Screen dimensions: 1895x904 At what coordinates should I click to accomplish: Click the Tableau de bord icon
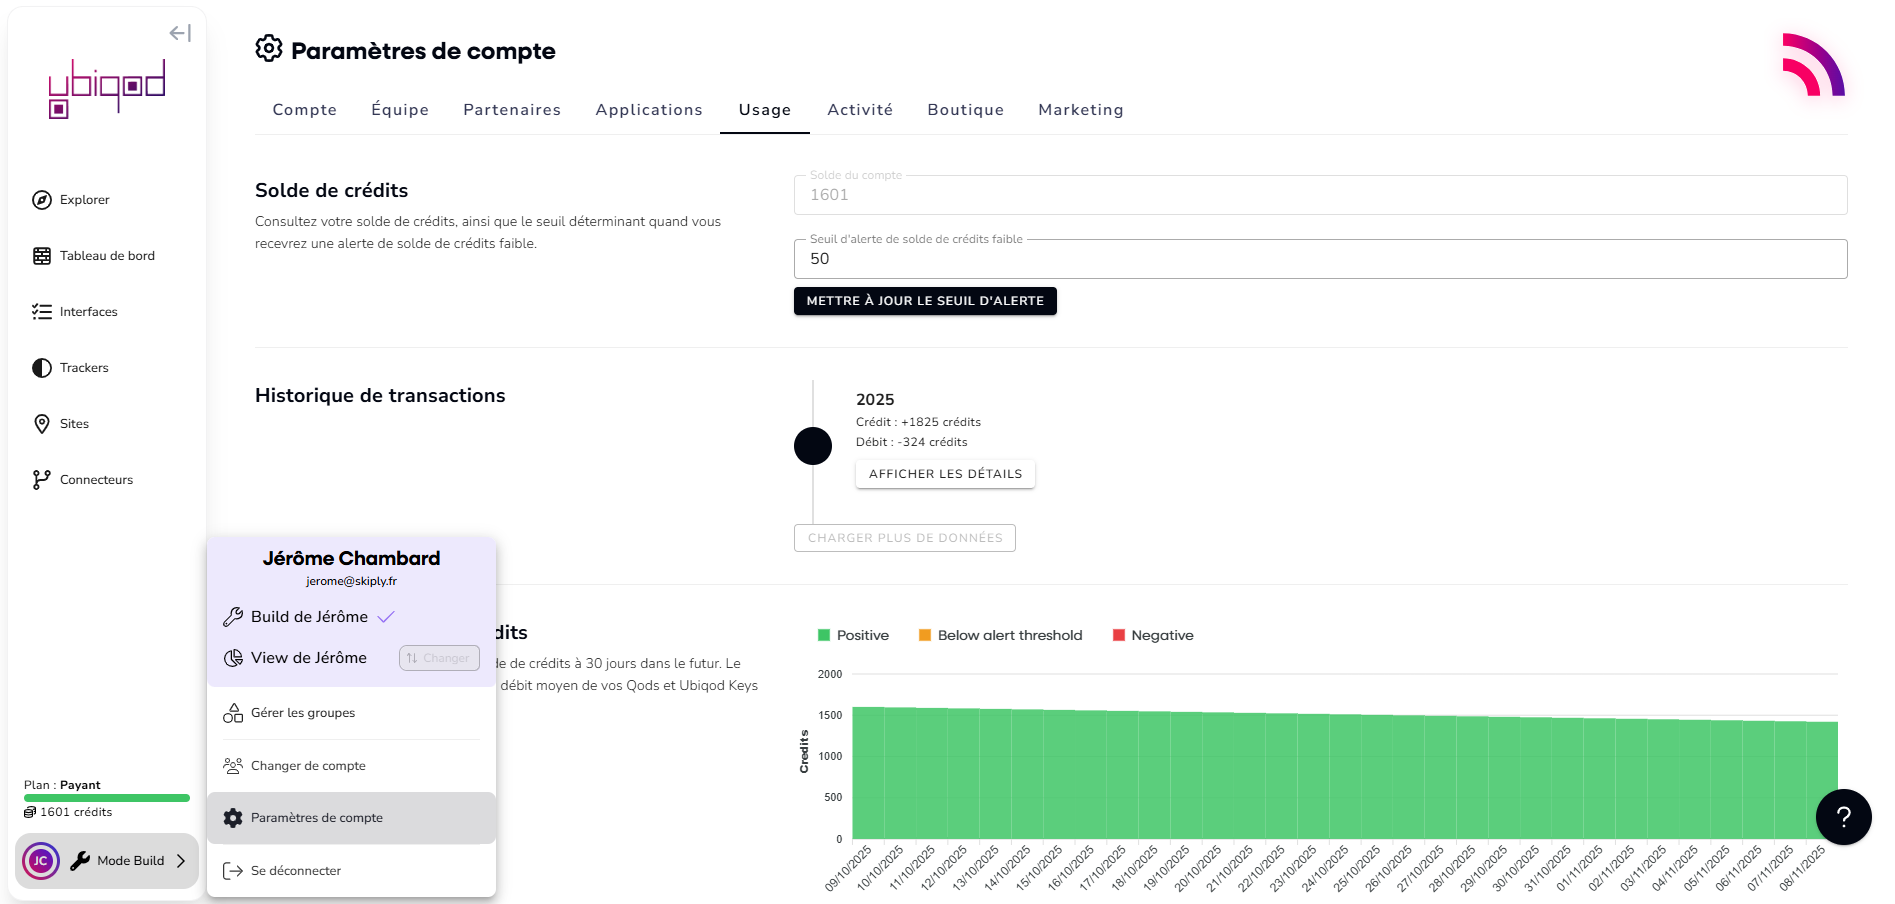tap(42, 256)
